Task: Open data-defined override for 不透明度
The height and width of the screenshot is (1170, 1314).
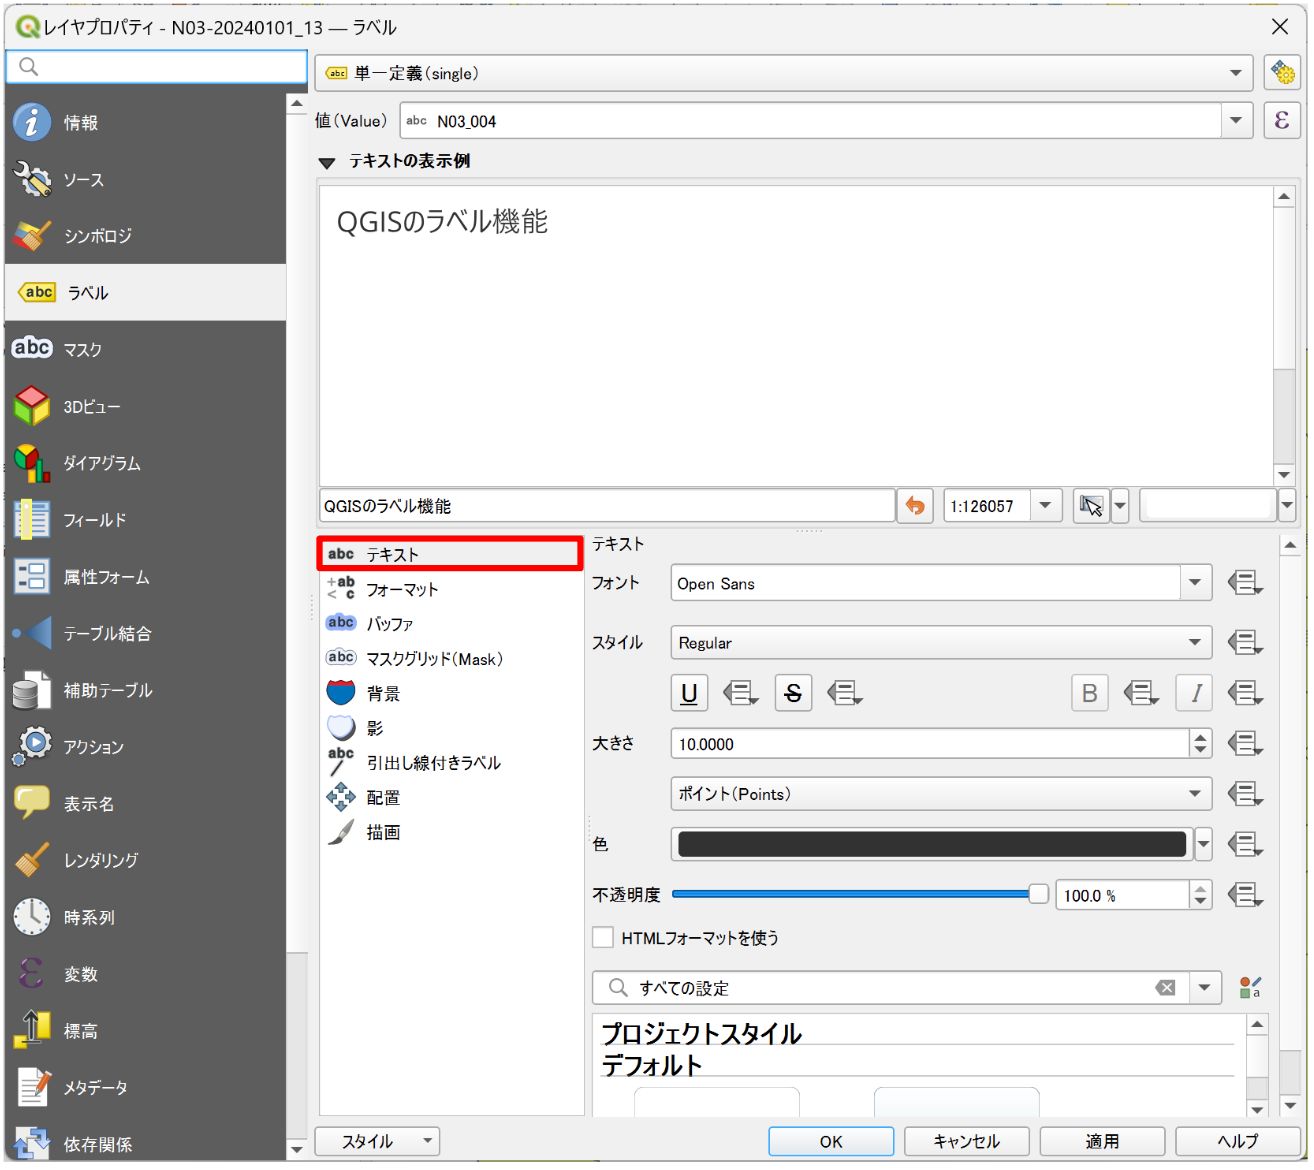Action: coord(1245,895)
